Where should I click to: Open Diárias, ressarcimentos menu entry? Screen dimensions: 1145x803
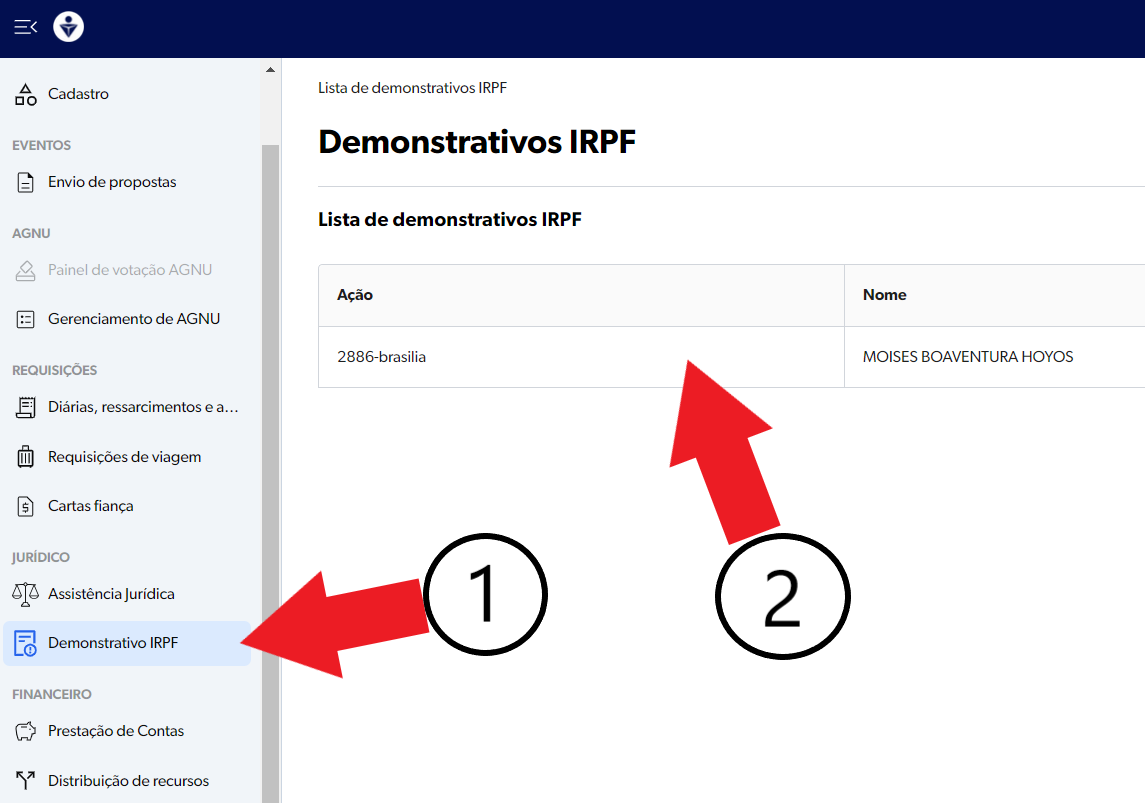pos(143,408)
